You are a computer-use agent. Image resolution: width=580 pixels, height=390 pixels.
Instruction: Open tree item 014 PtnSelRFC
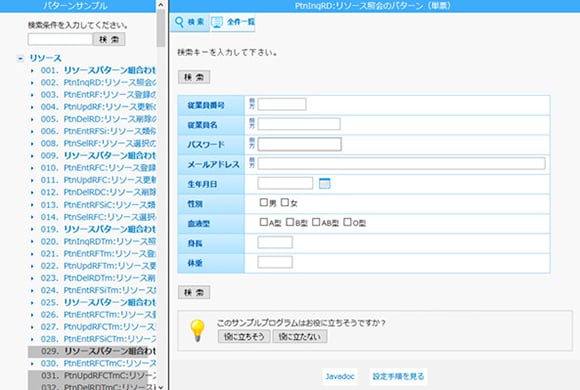coord(98,217)
